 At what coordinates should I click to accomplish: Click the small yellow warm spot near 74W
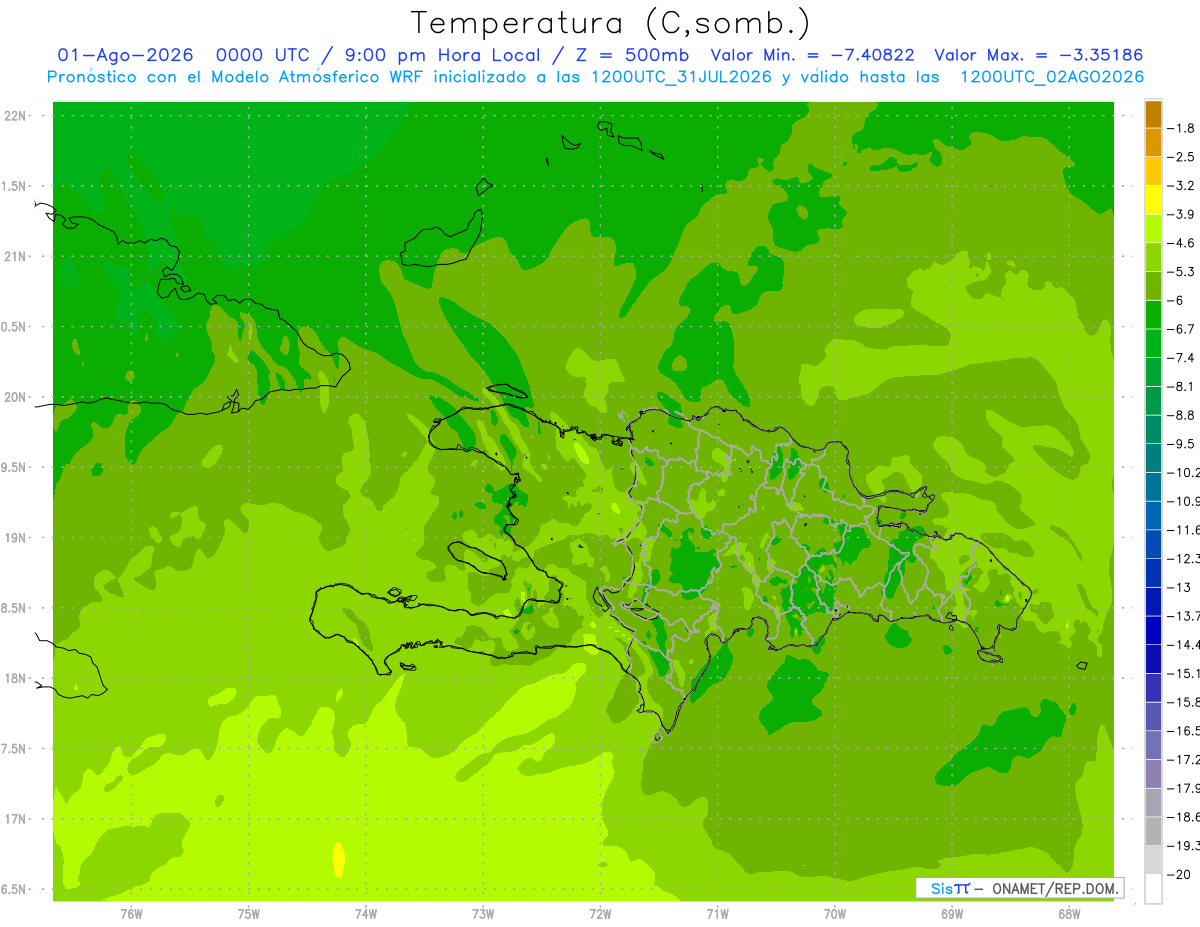(338, 859)
